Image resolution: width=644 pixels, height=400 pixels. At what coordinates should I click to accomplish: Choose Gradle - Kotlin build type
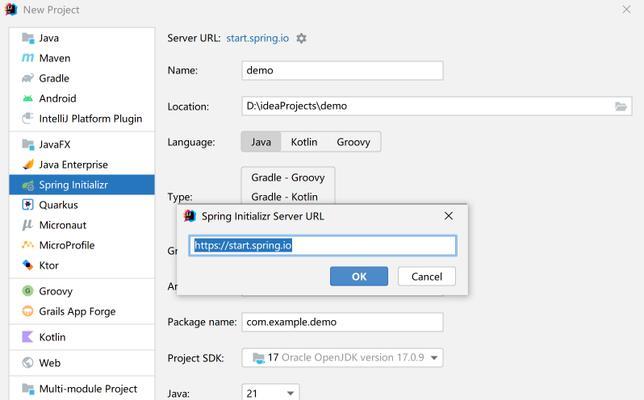[x=288, y=197]
